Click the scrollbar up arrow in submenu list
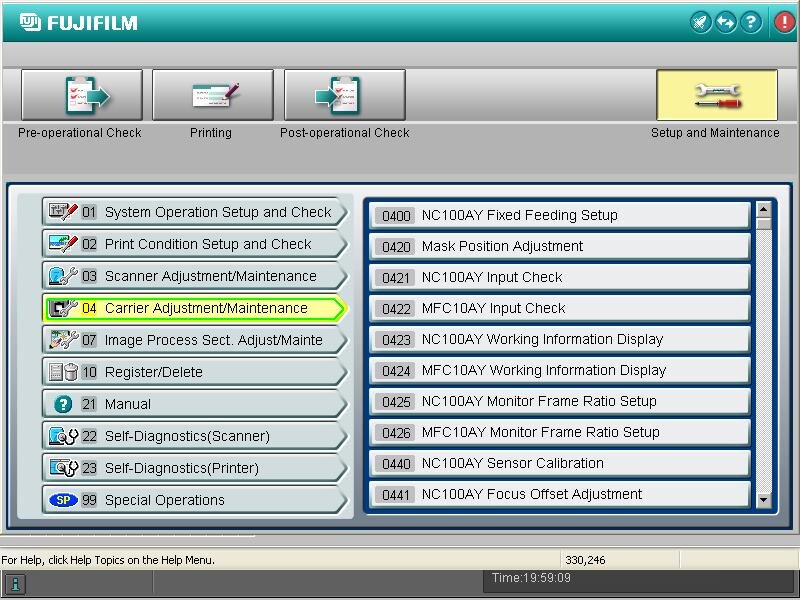 pos(764,210)
